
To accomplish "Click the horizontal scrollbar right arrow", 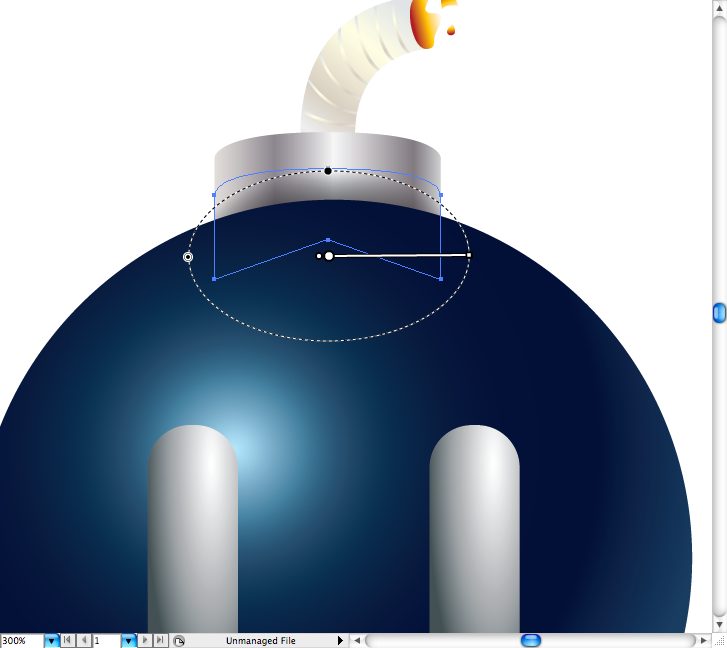I will click(704, 640).
